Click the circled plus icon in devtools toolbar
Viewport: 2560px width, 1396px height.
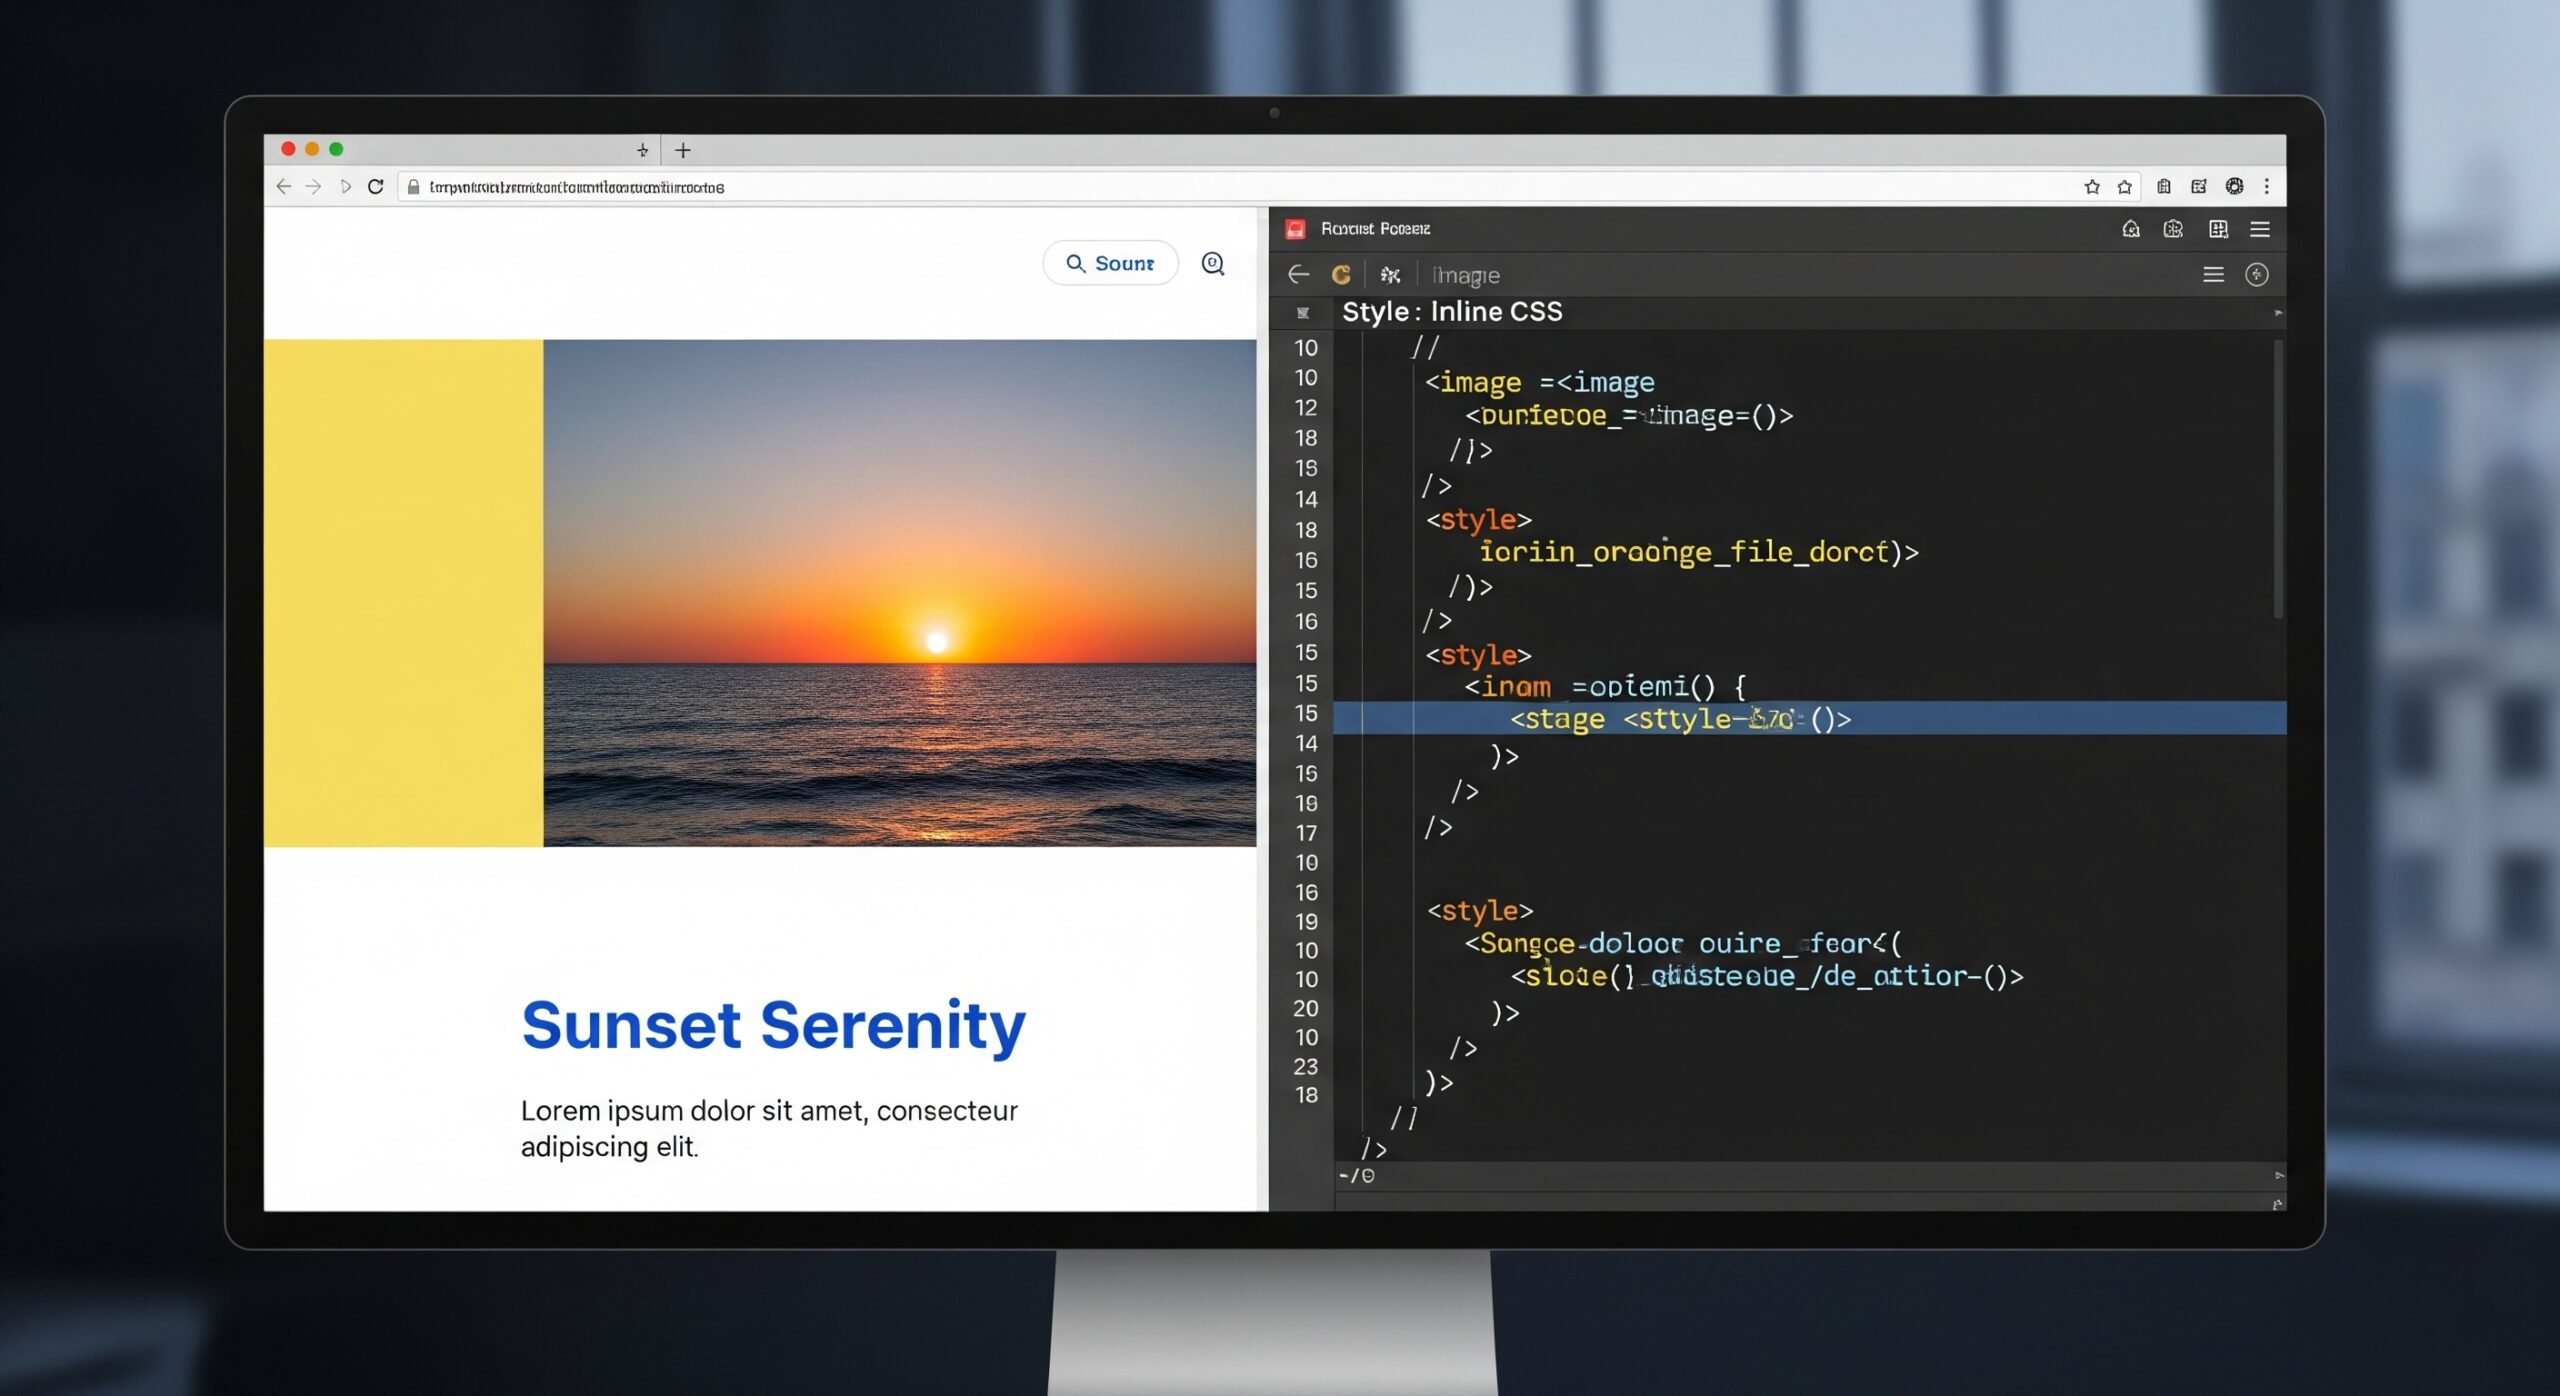[x=2256, y=274]
